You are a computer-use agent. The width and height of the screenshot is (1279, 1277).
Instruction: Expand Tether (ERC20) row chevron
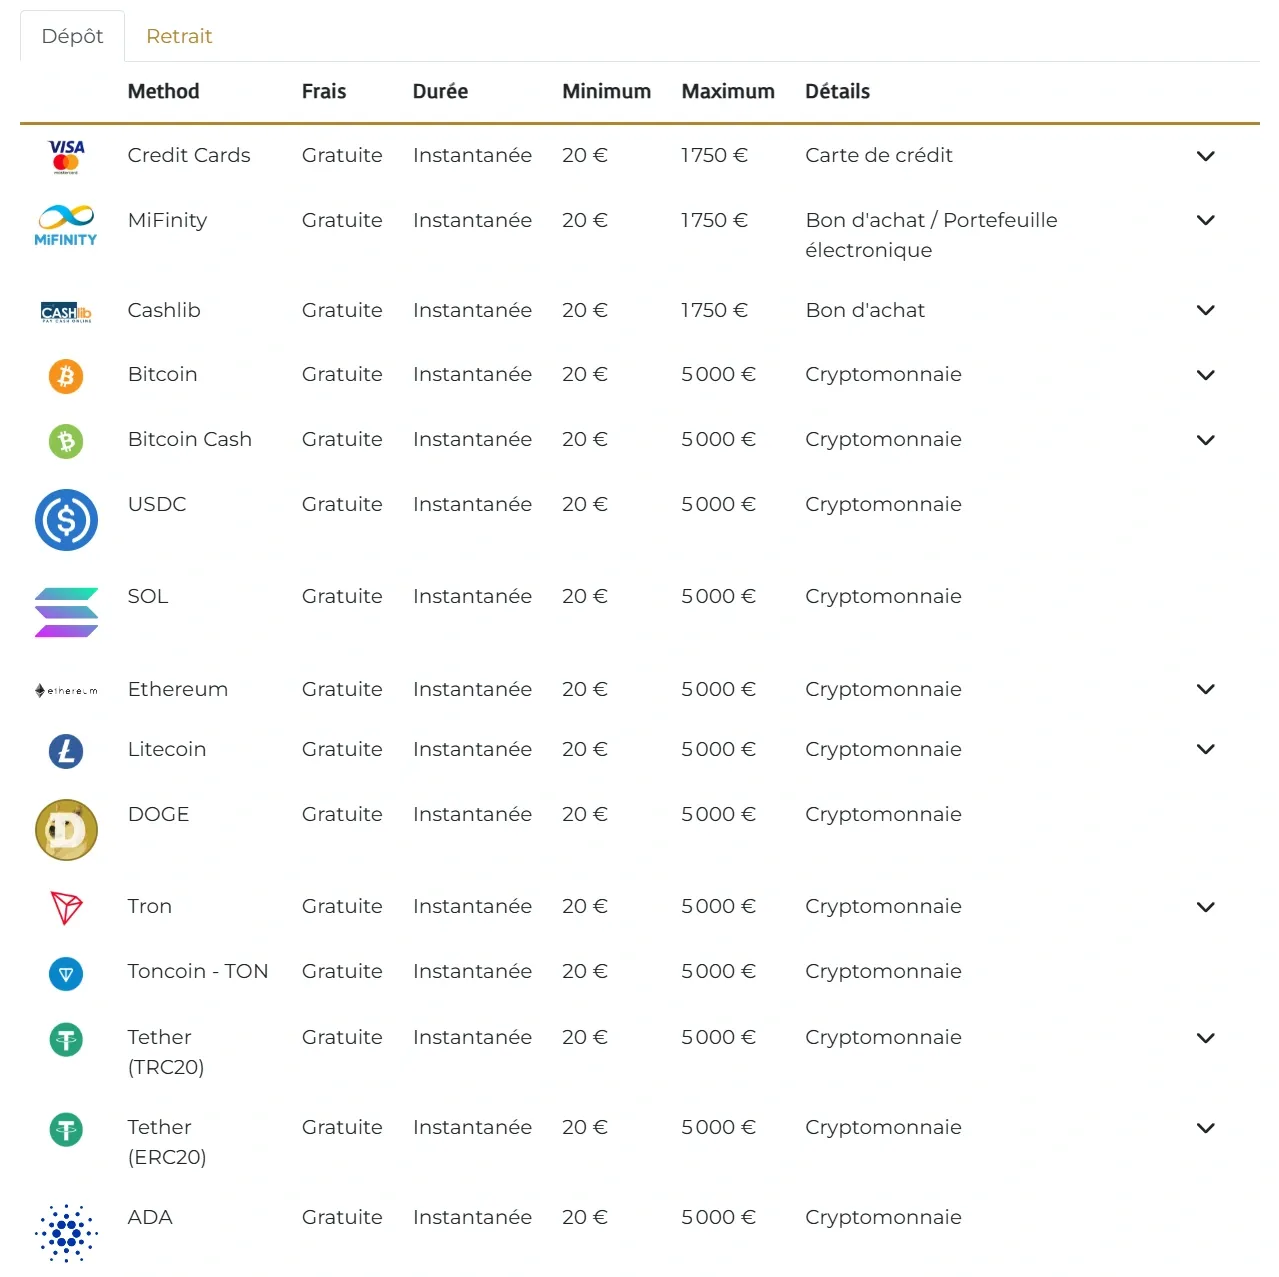[1205, 1128]
